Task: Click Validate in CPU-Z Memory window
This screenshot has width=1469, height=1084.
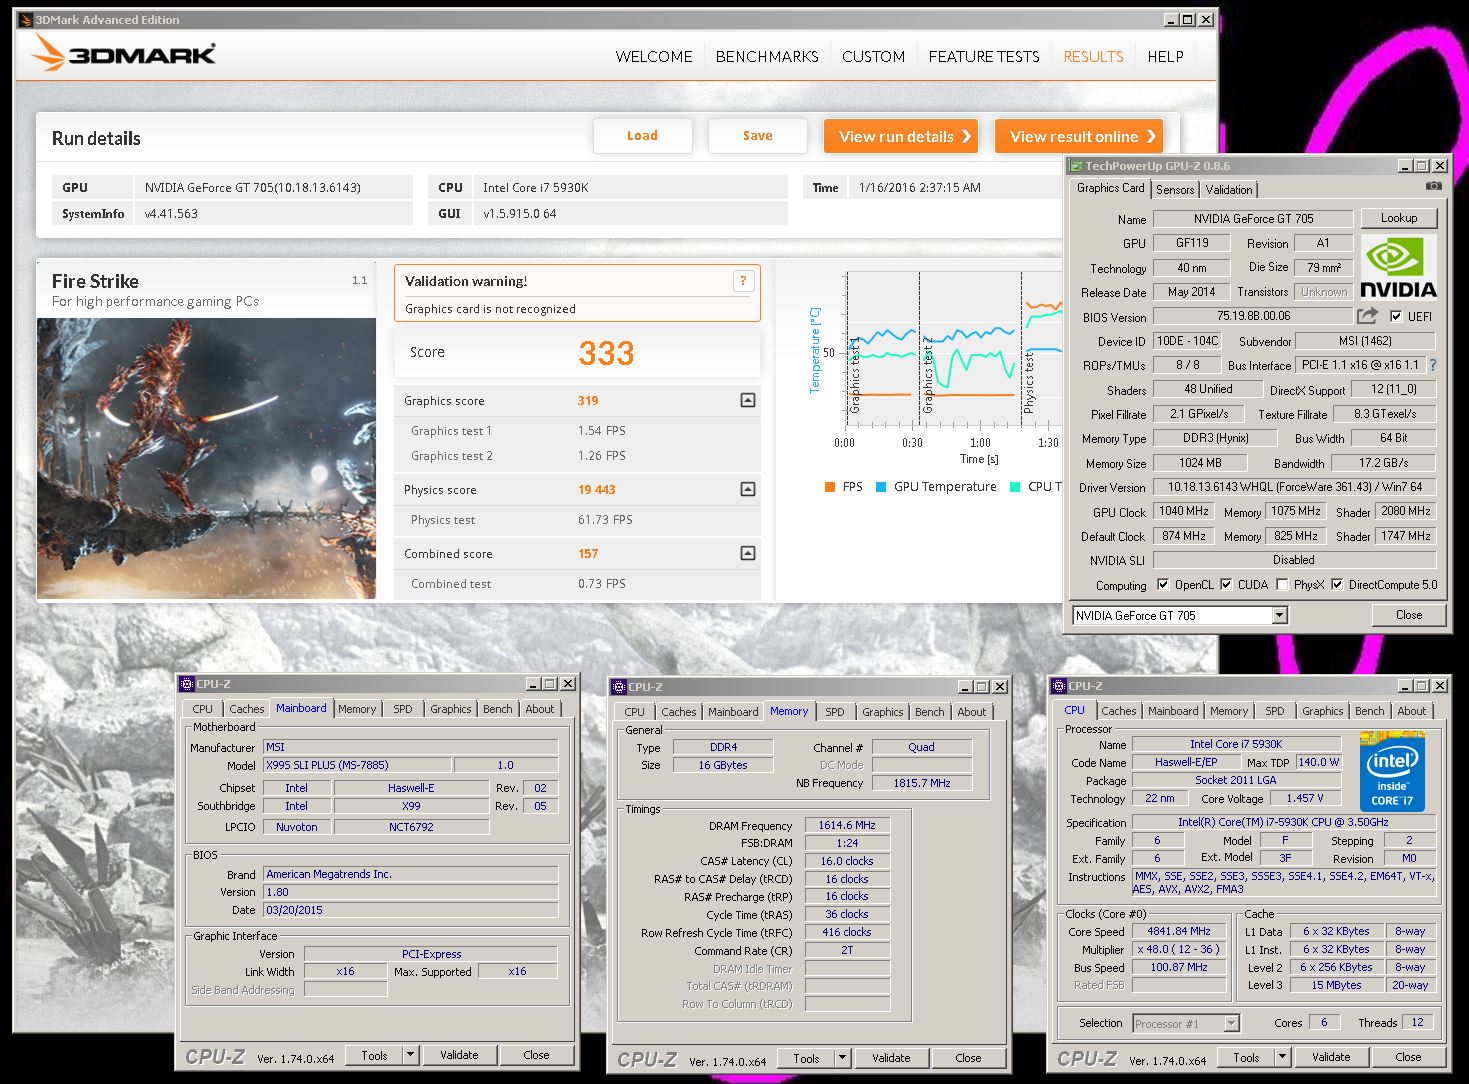Action: click(890, 1058)
